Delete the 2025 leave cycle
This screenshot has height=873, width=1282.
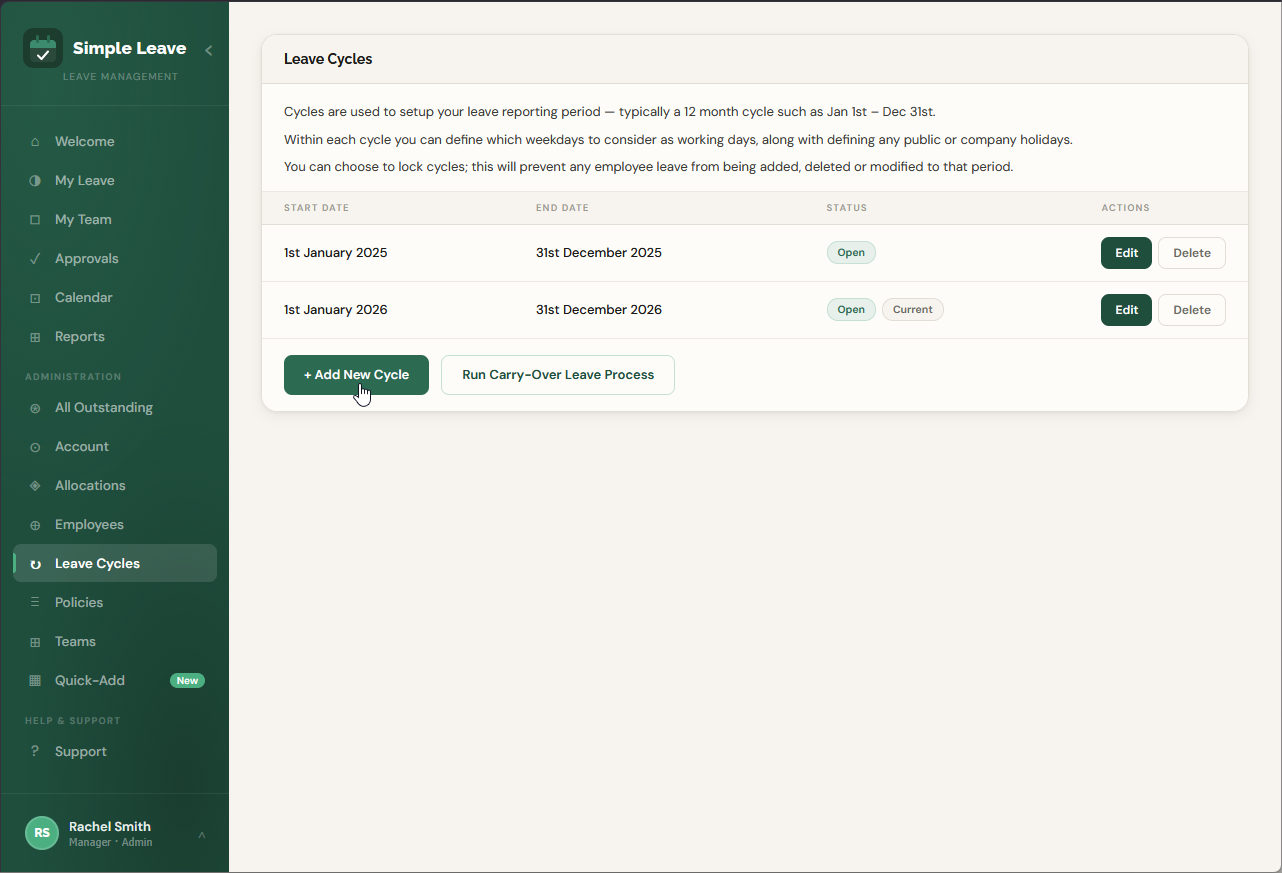(1192, 253)
